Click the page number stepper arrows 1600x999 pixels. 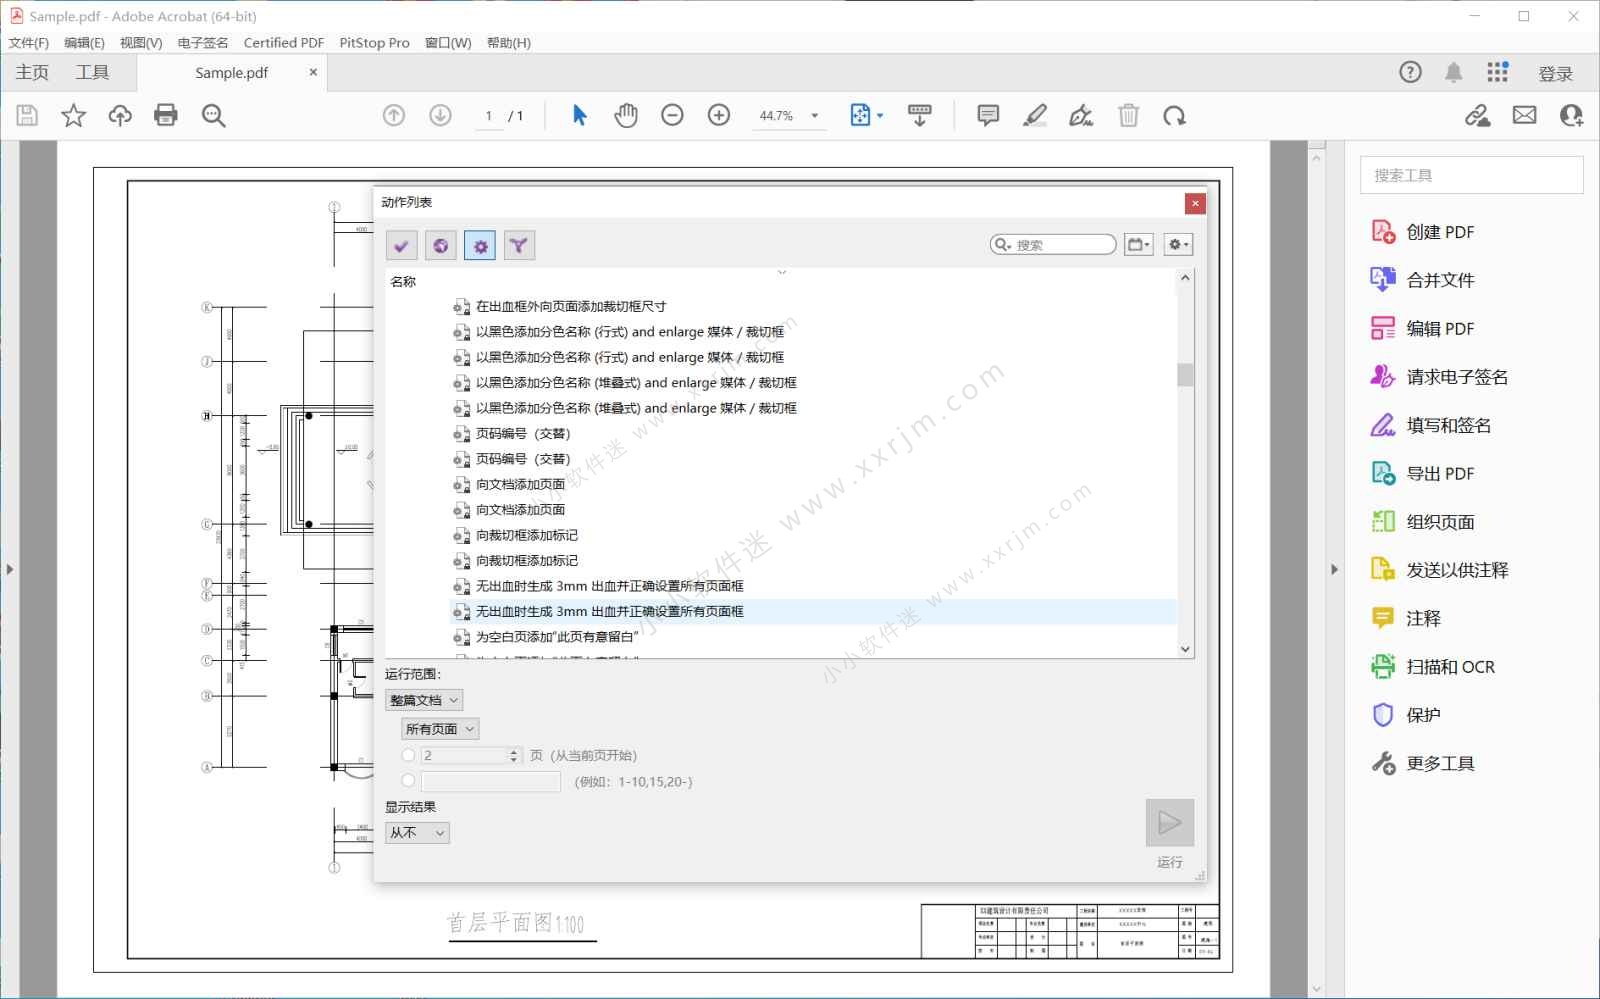pos(514,755)
